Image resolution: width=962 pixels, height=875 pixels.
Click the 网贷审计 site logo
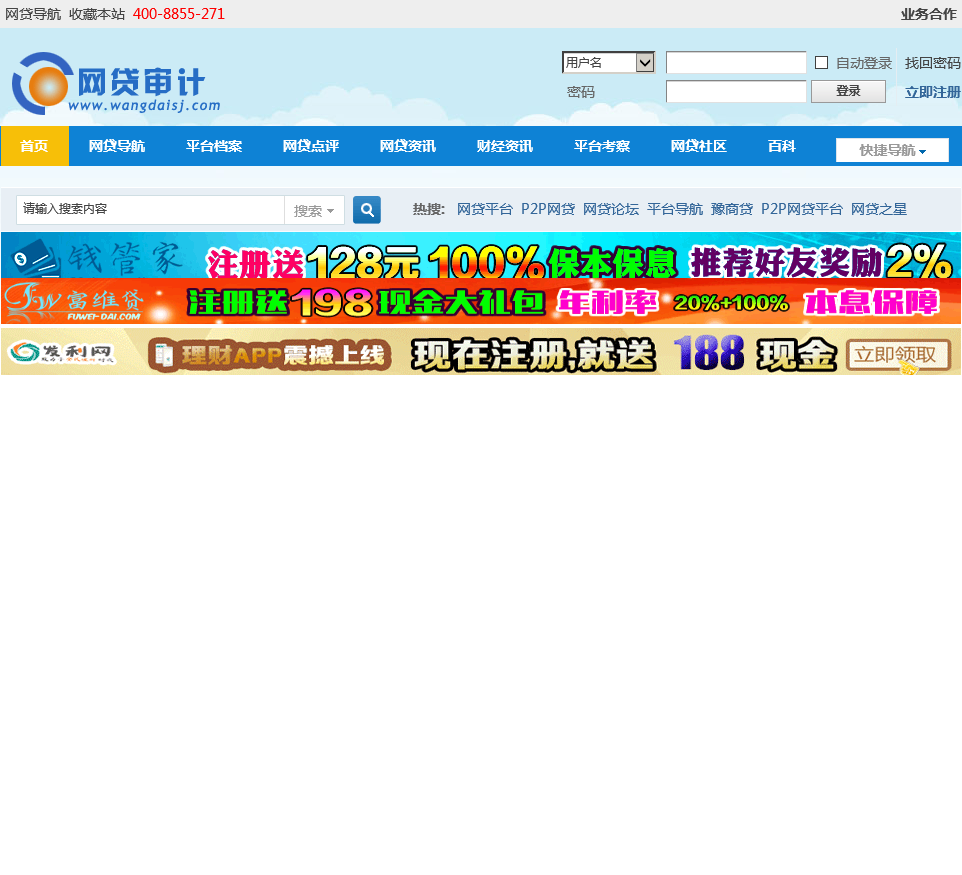point(116,83)
